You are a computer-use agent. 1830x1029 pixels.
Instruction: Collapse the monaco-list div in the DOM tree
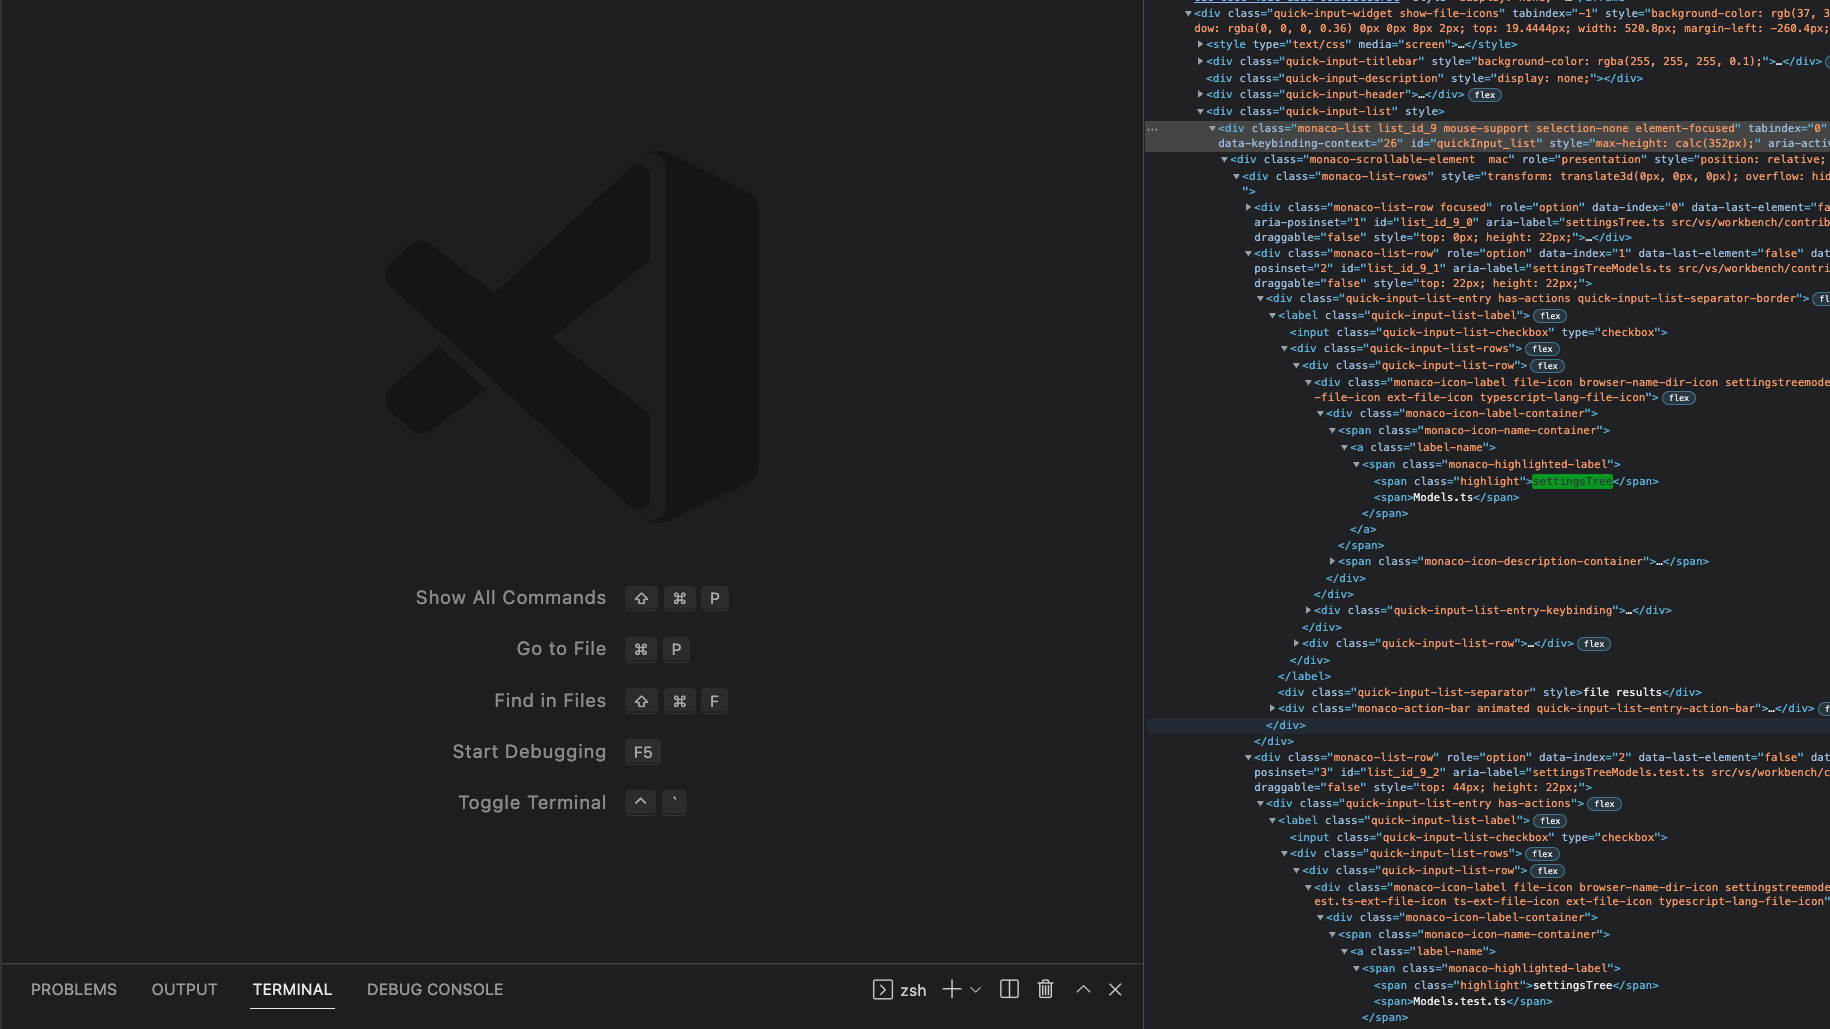click(1211, 128)
